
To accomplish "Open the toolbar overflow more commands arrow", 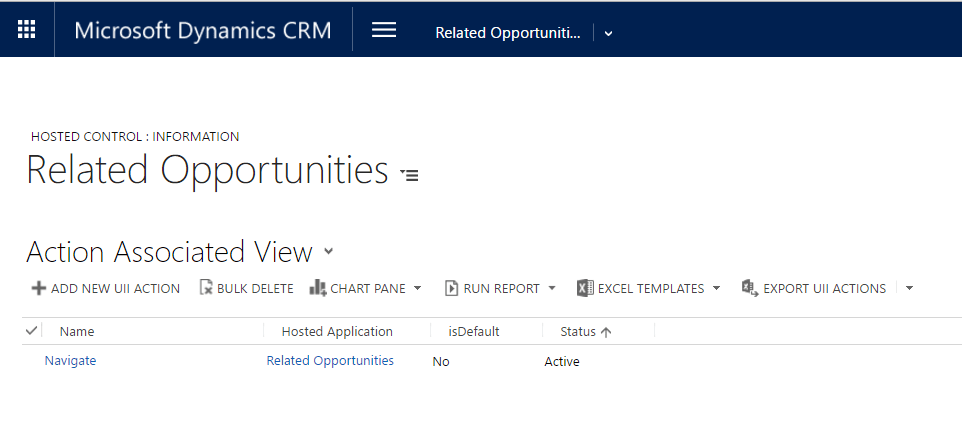I will tap(909, 288).
